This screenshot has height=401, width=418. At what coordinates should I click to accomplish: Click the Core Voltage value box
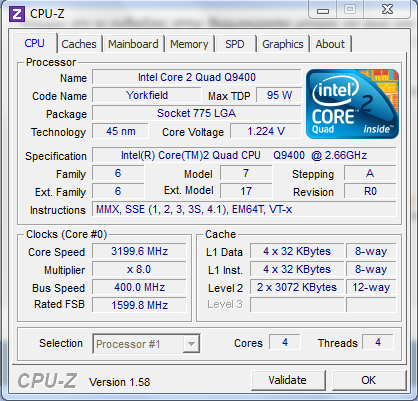pyautogui.click(x=266, y=131)
